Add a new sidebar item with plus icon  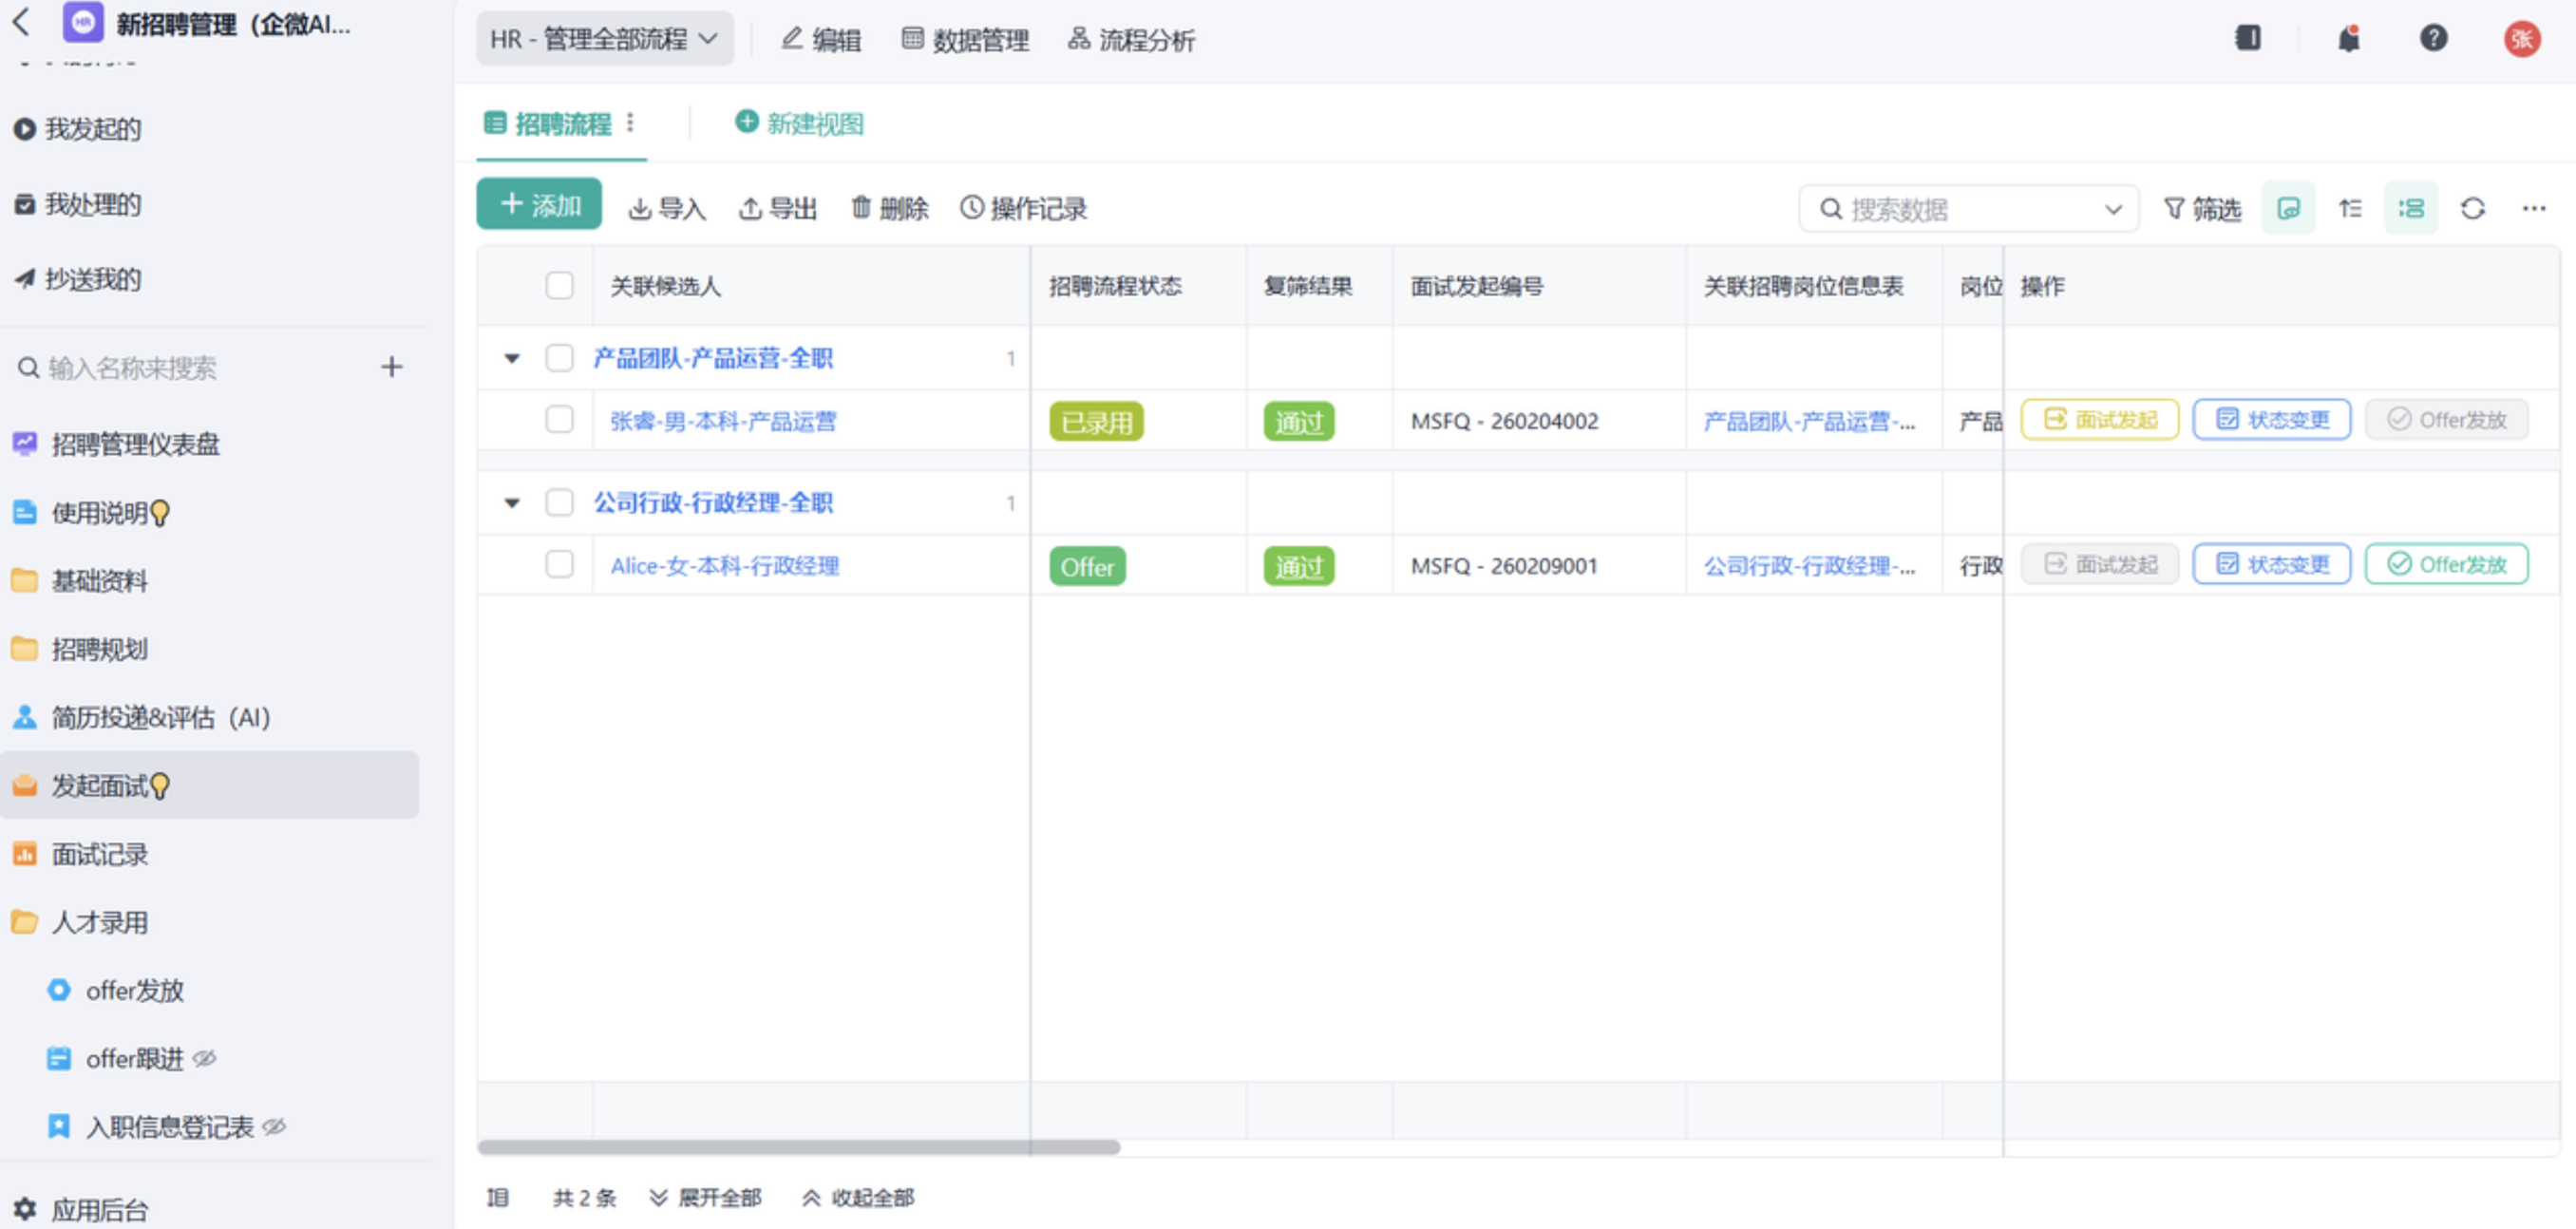(391, 368)
